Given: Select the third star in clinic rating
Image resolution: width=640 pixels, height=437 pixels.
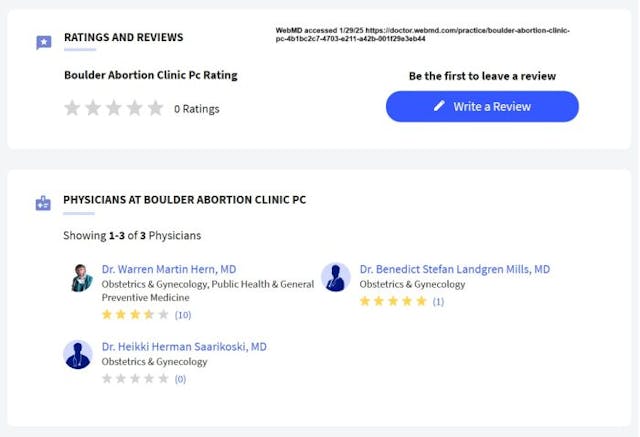Looking at the screenshot, I should [114, 108].
